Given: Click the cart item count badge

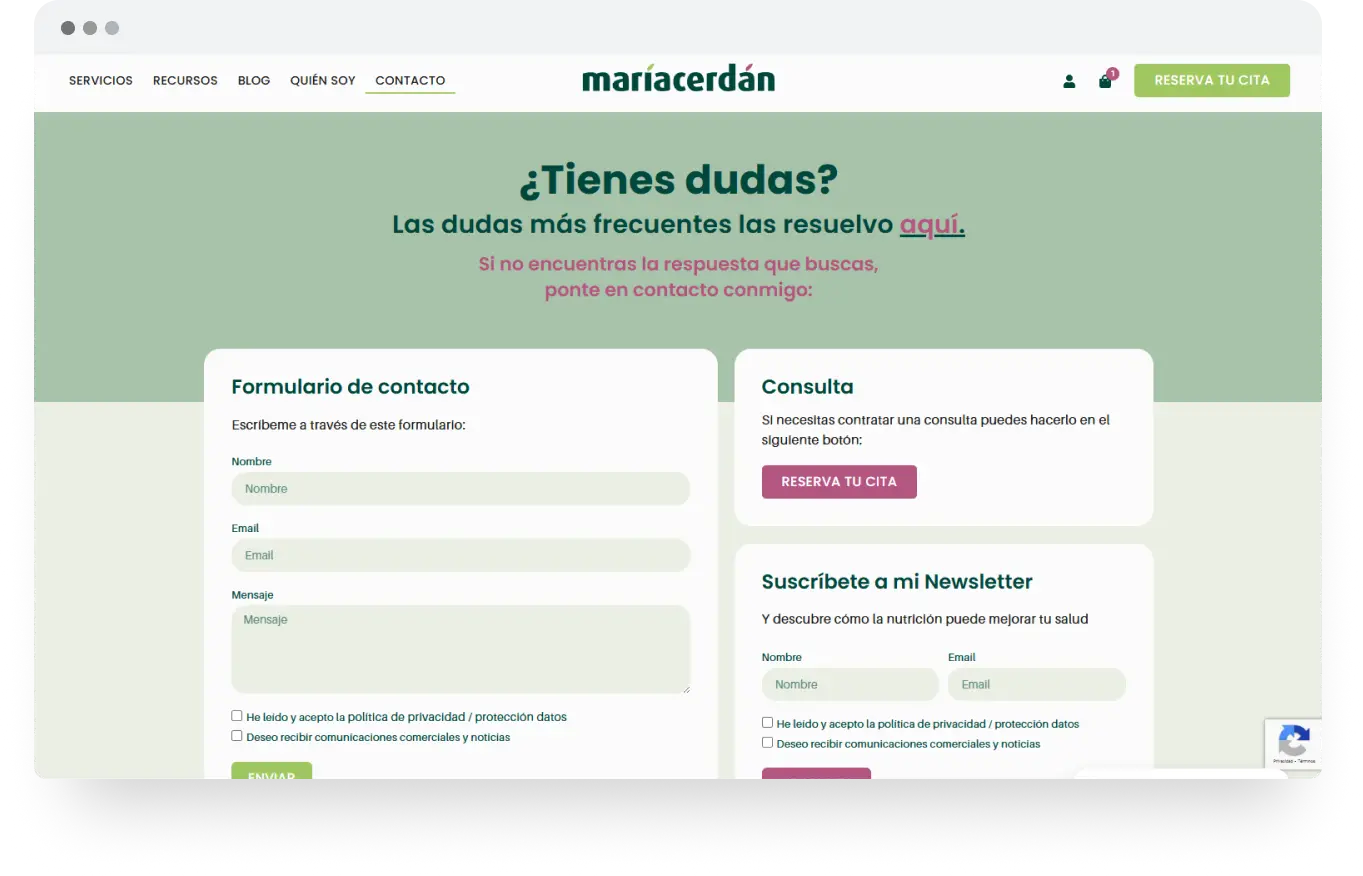Looking at the screenshot, I should coord(1112,74).
